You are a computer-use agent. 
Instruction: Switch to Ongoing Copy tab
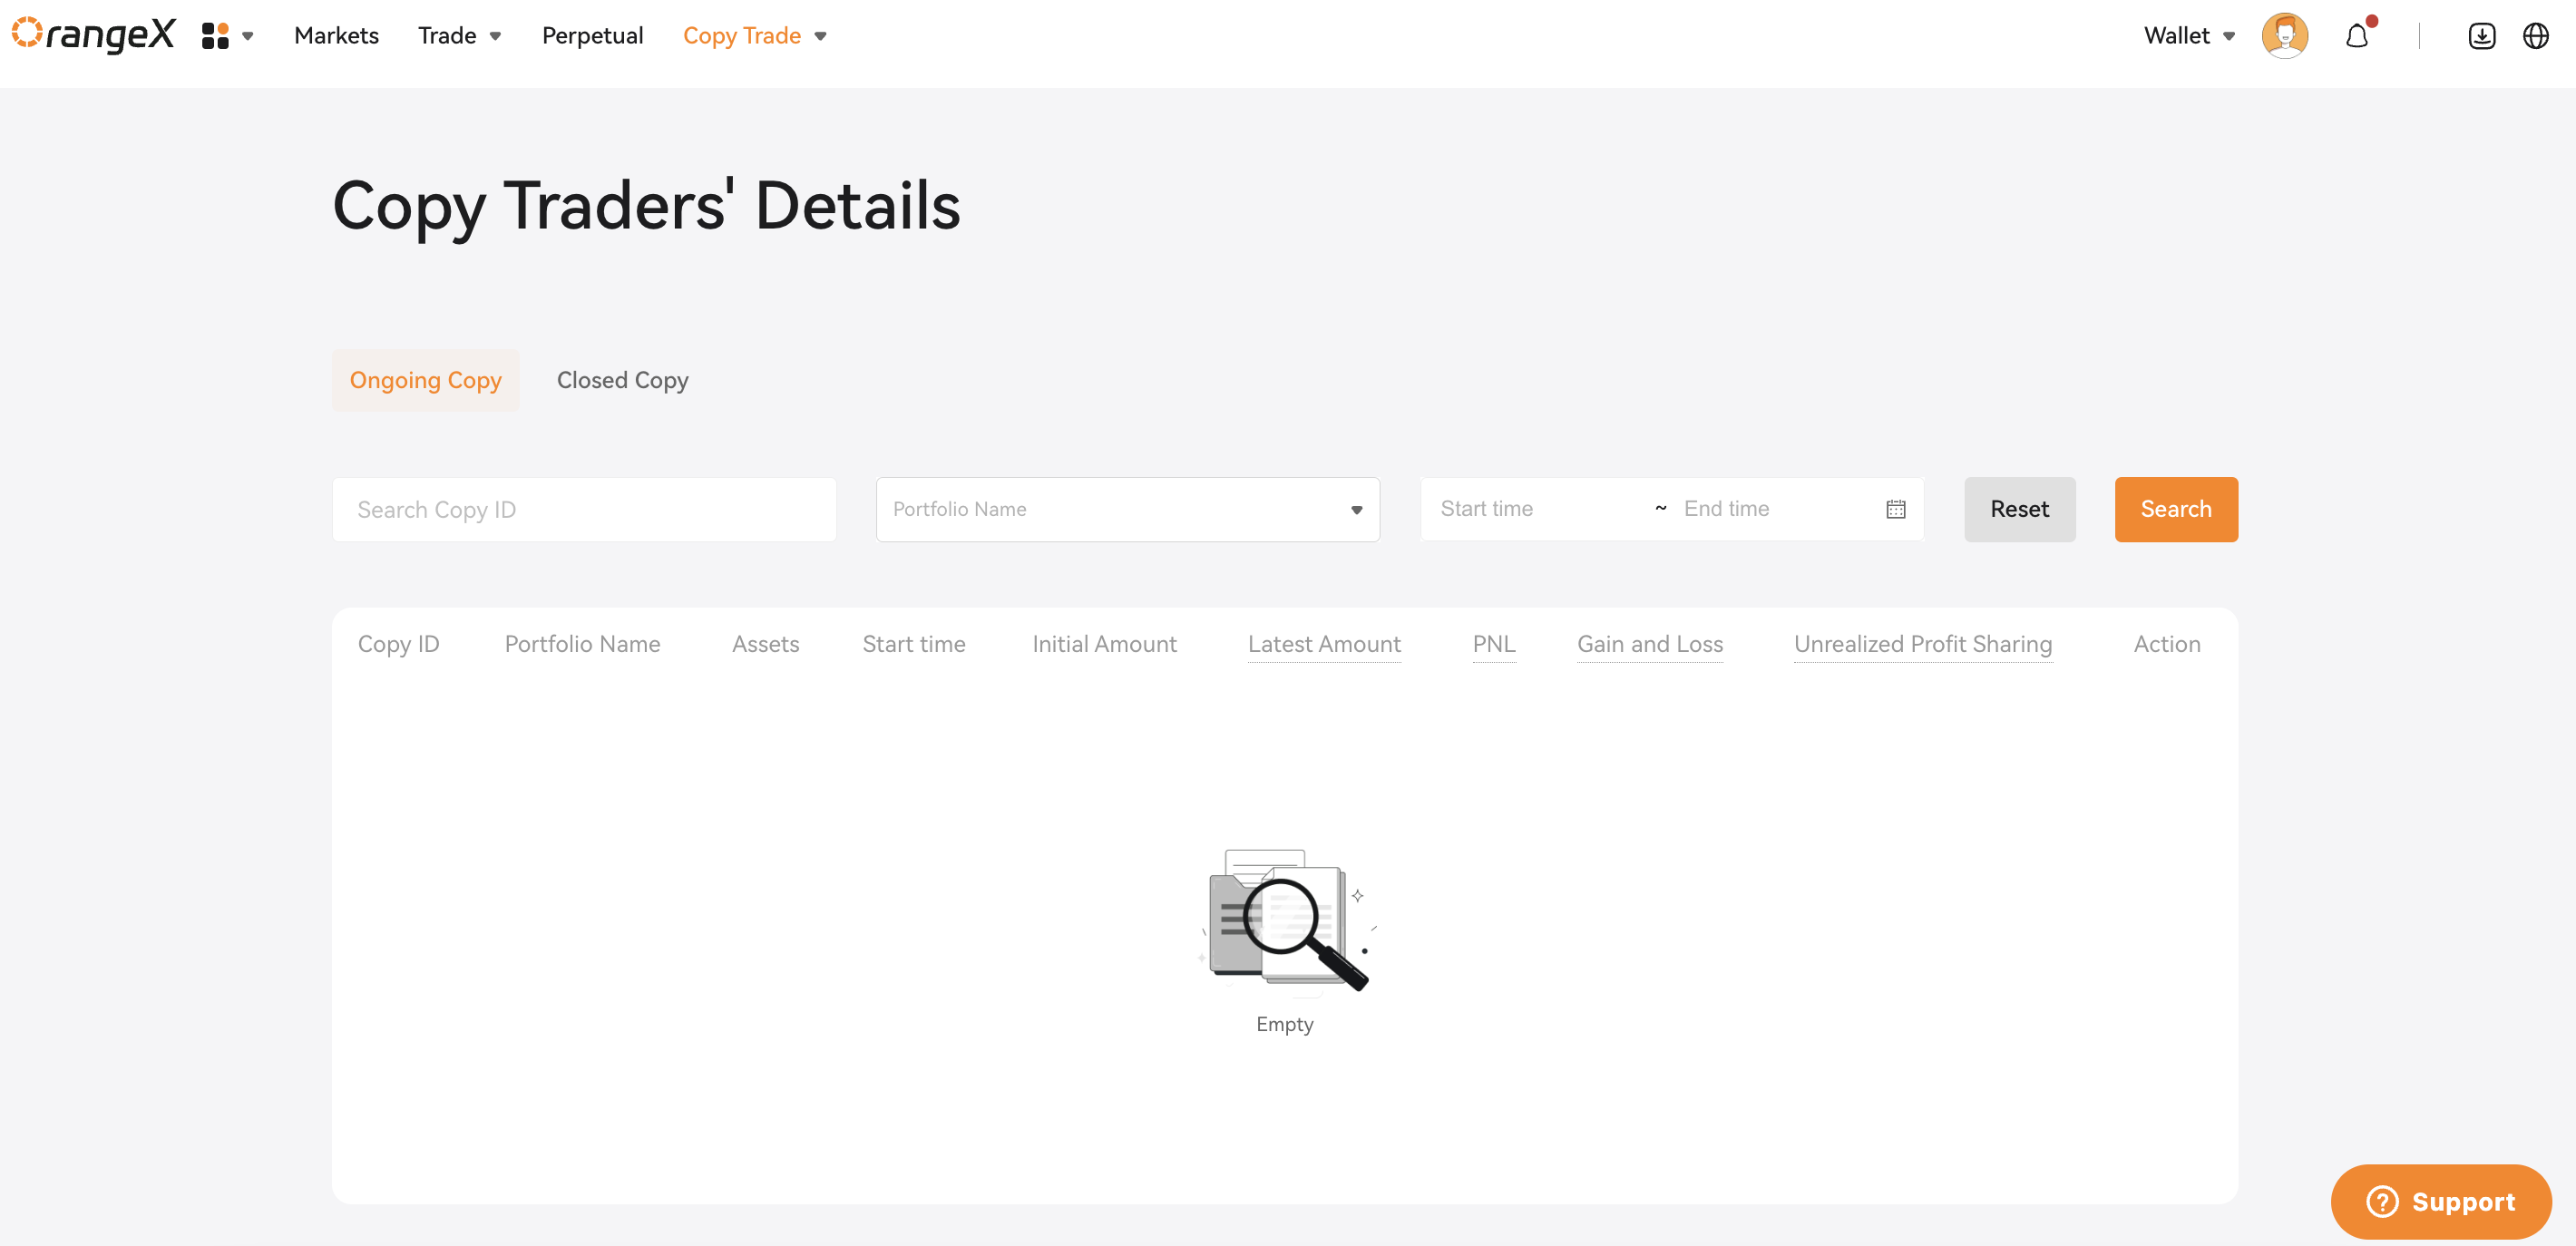coord(425,380)
